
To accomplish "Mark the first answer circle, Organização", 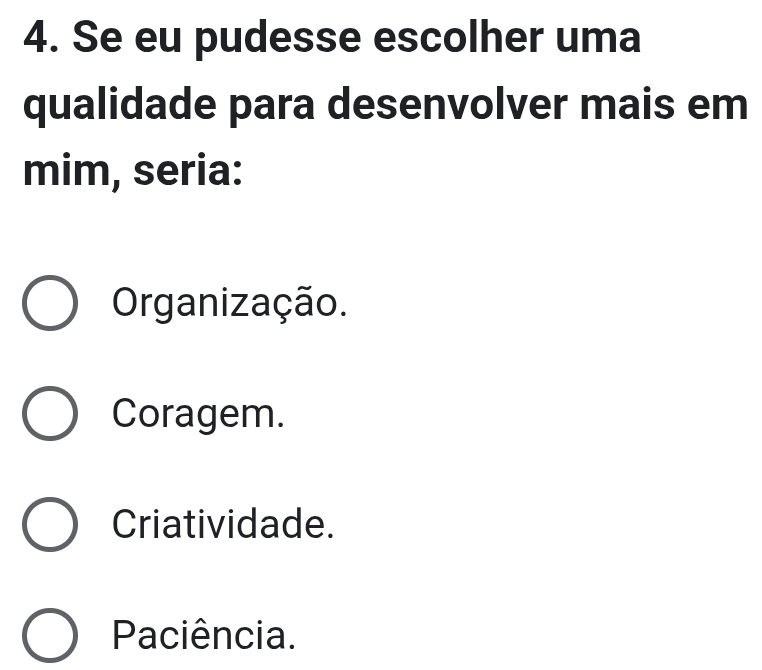I will point(48,304).
